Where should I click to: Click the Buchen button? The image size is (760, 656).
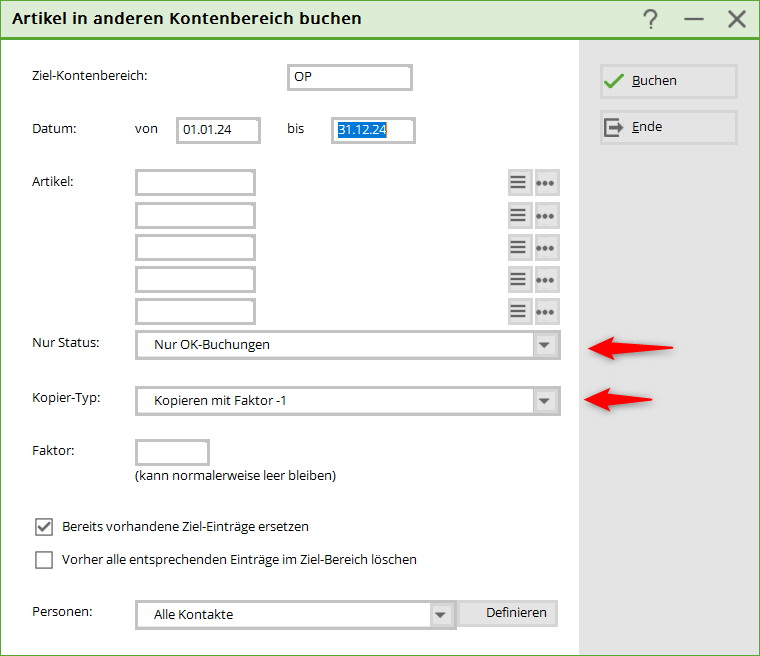pyautogui.click(x=668, y=81)
